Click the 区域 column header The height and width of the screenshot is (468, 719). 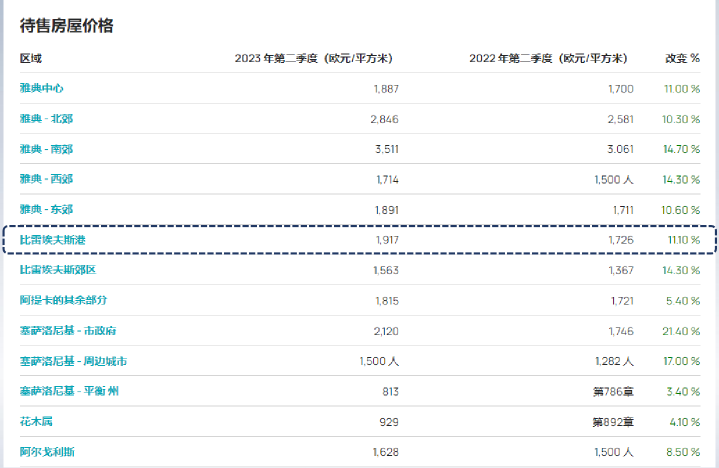[31, 59]
